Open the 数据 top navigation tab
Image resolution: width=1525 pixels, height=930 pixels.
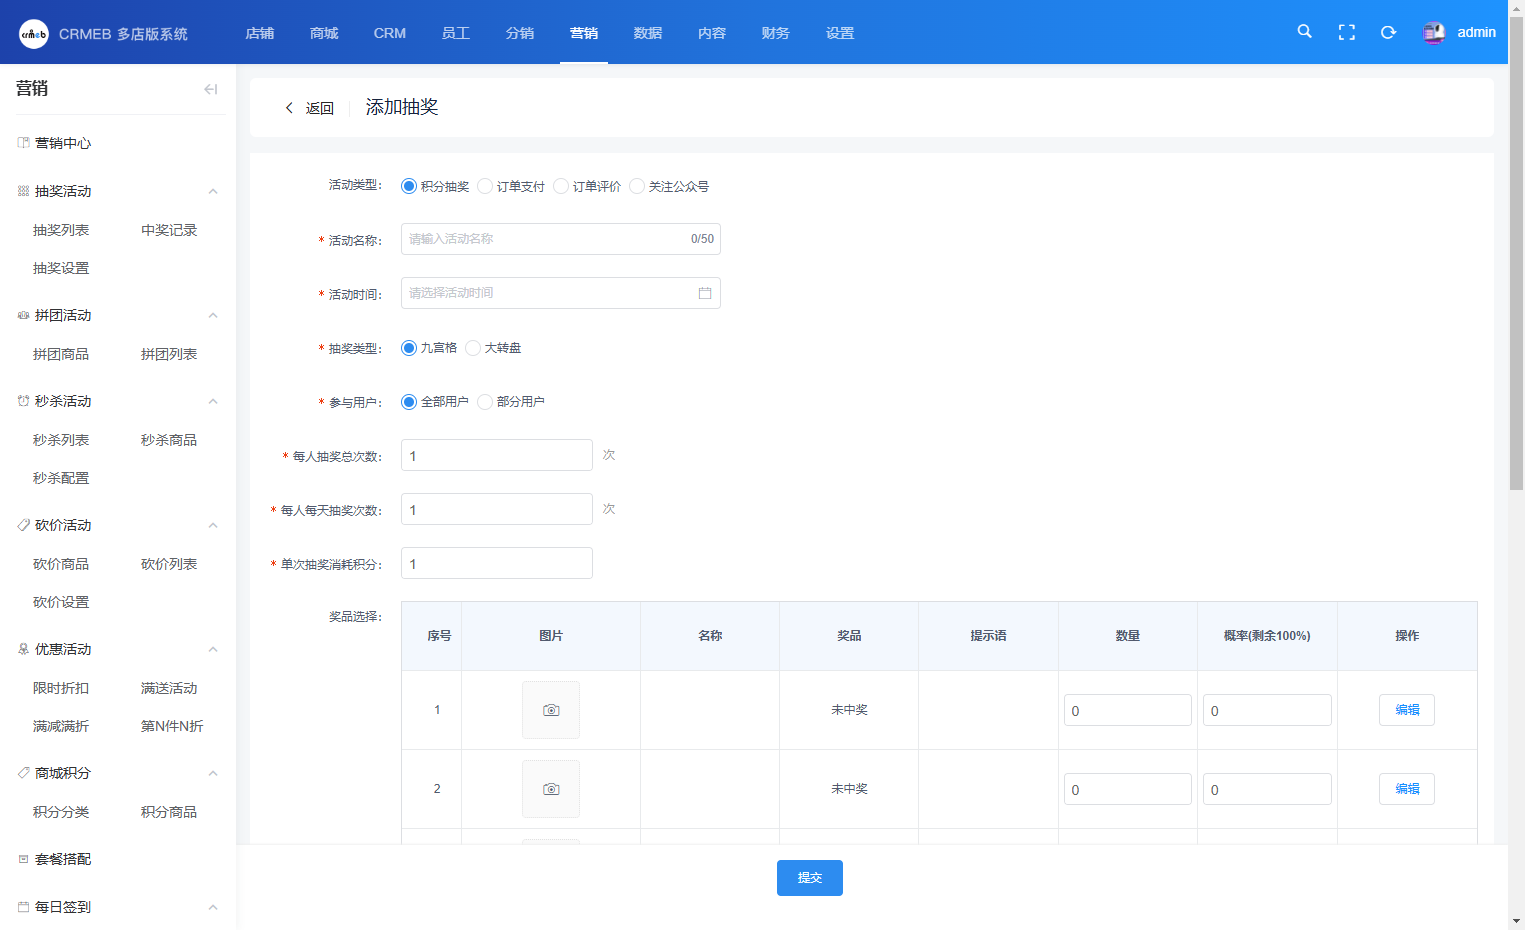[647, 33]
